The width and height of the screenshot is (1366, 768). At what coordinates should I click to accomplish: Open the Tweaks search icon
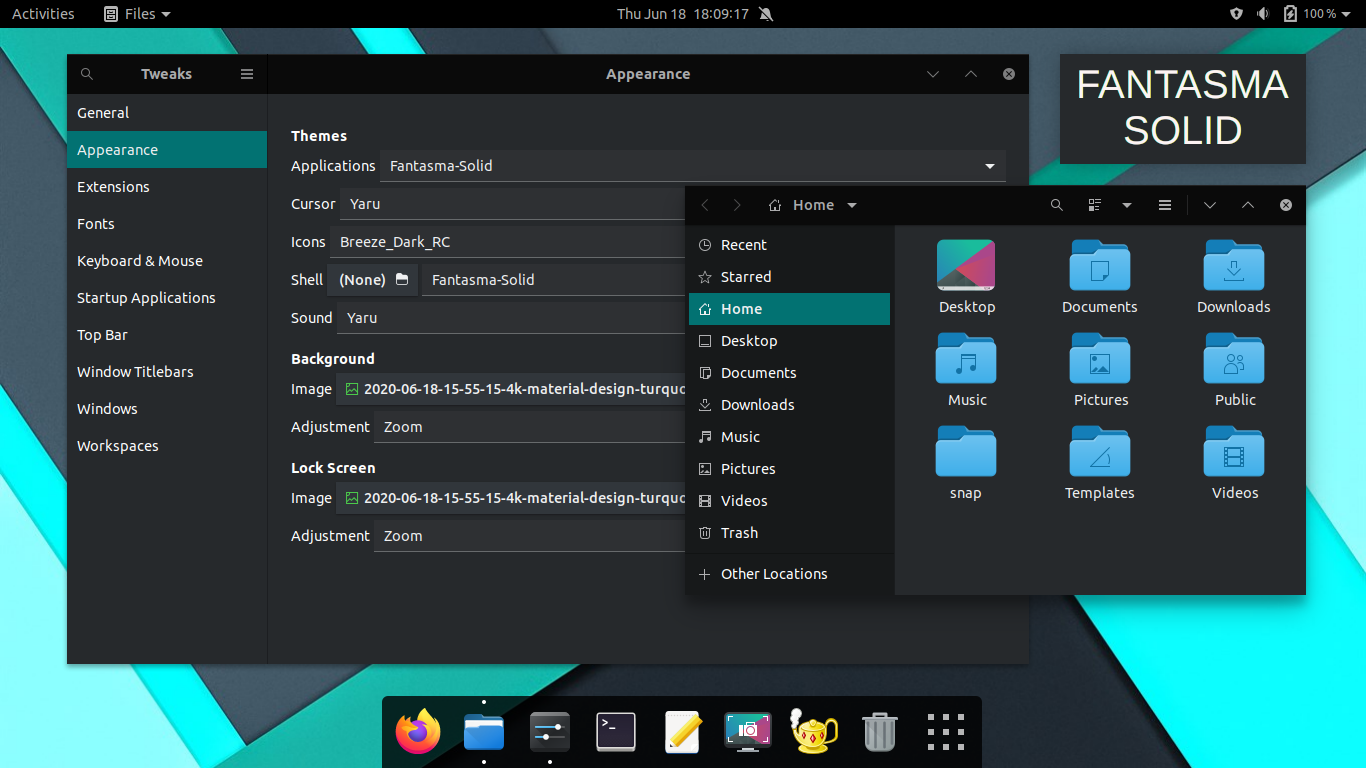coord(87,74)
